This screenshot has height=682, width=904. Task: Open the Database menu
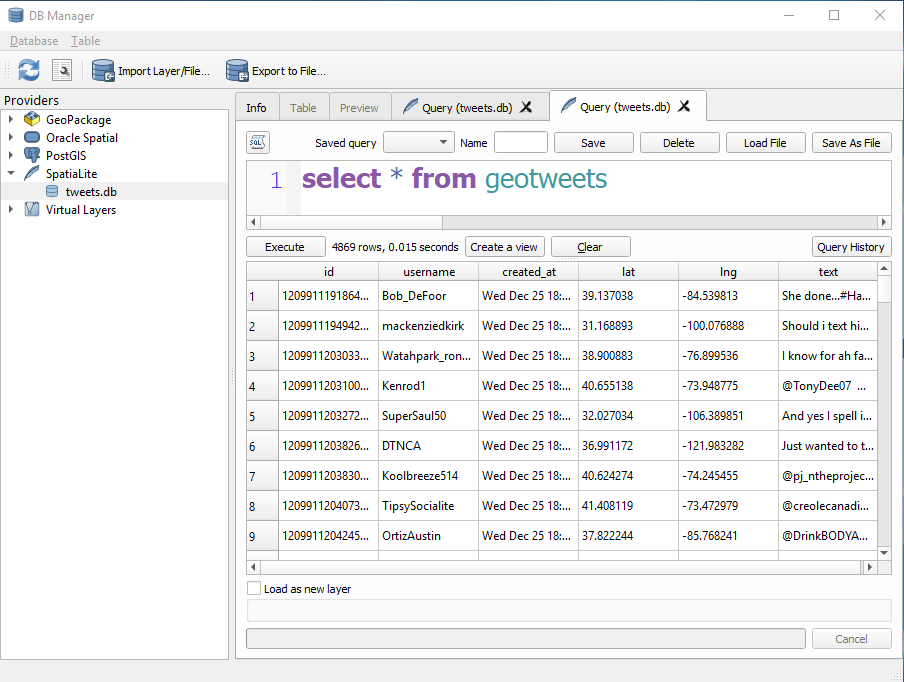34,41
